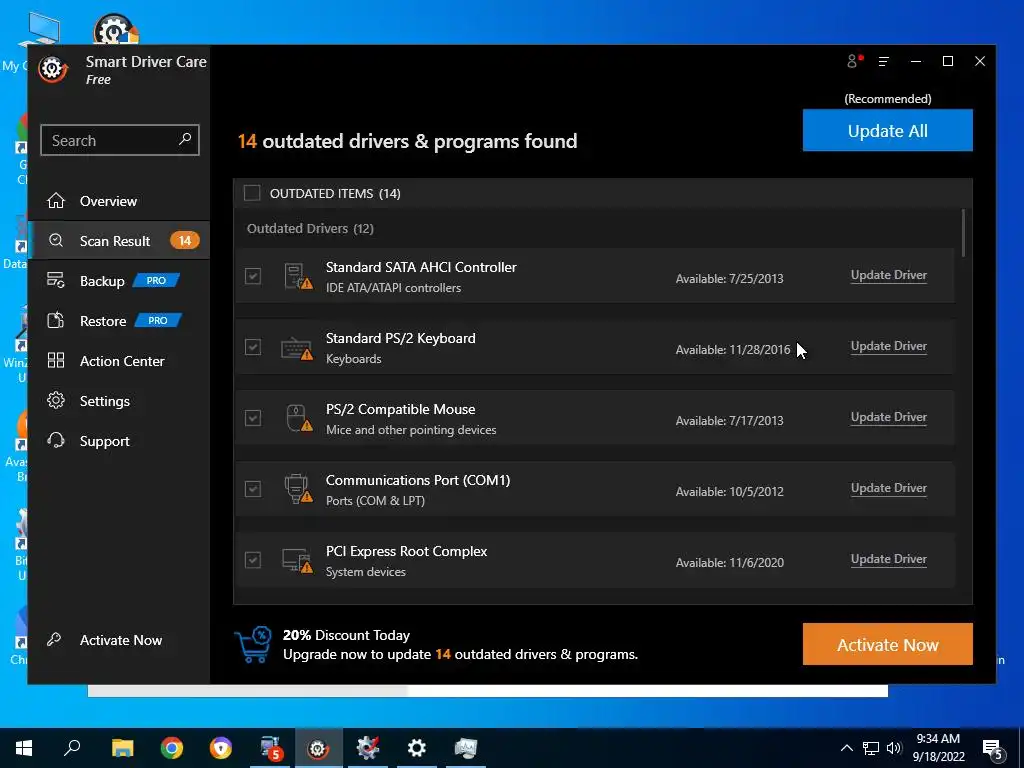Click the orange Activate Now button
This screenshot has height=768, width=1024.
click(x=888, y=645)
